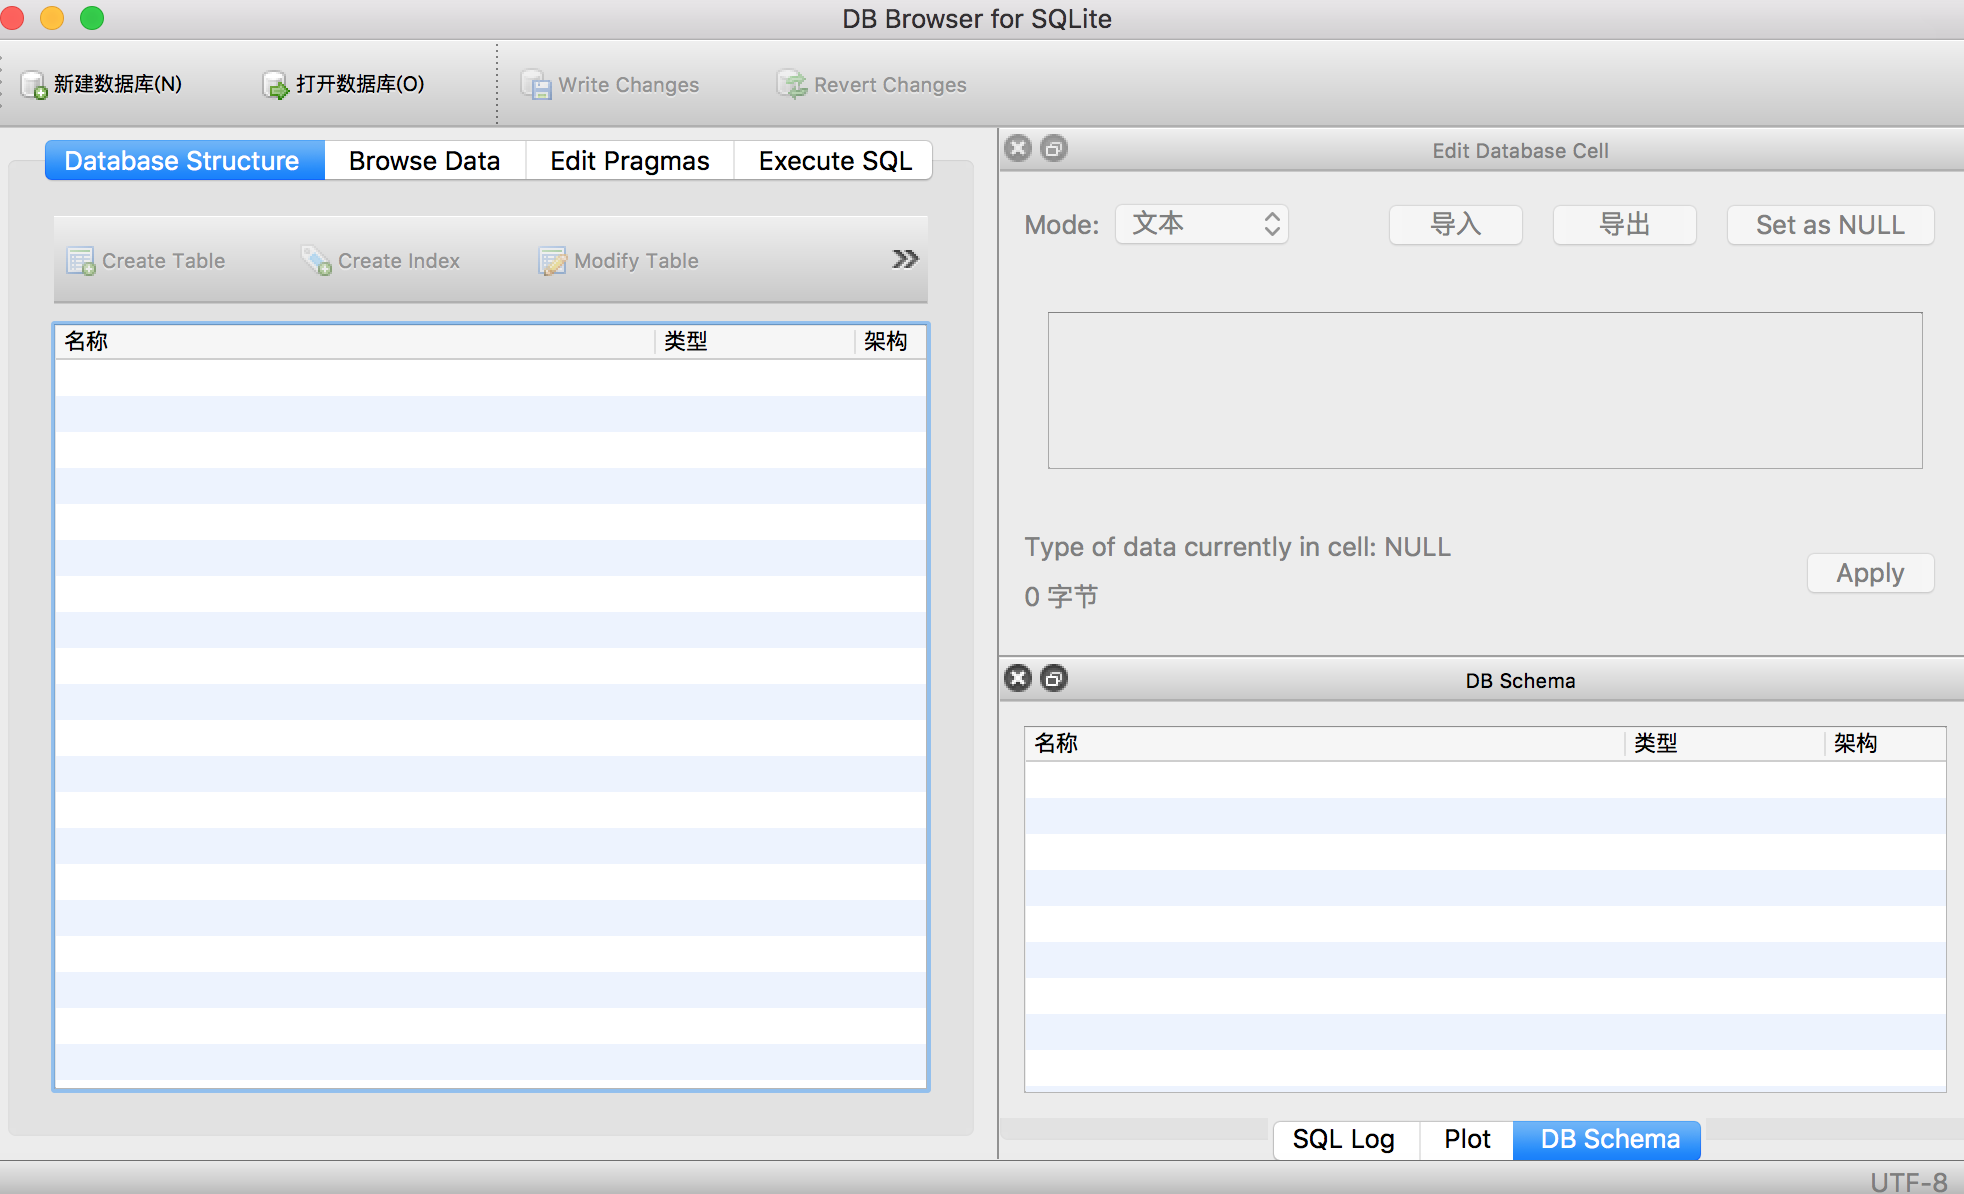Viewport: 1964px width, 1194px height.
Task: Switch to the Execute SQL tab
Action: coord(834,161)
